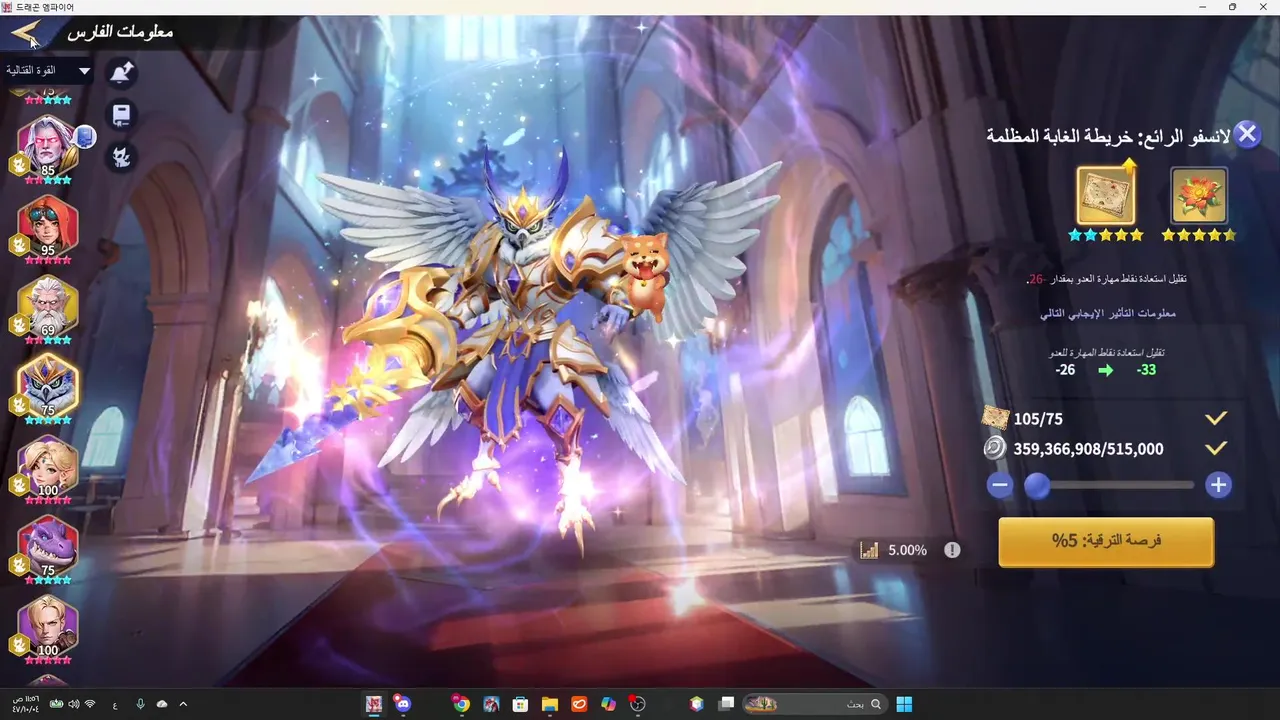This screenshot has width=1280, height=720.
Task: Click the 5.00% chance value
Action: (x=907, y=550)
